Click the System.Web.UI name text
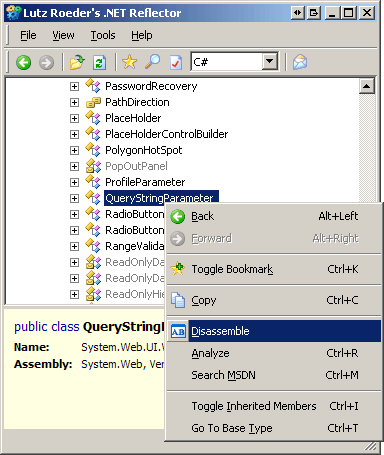 pos(123,347)
